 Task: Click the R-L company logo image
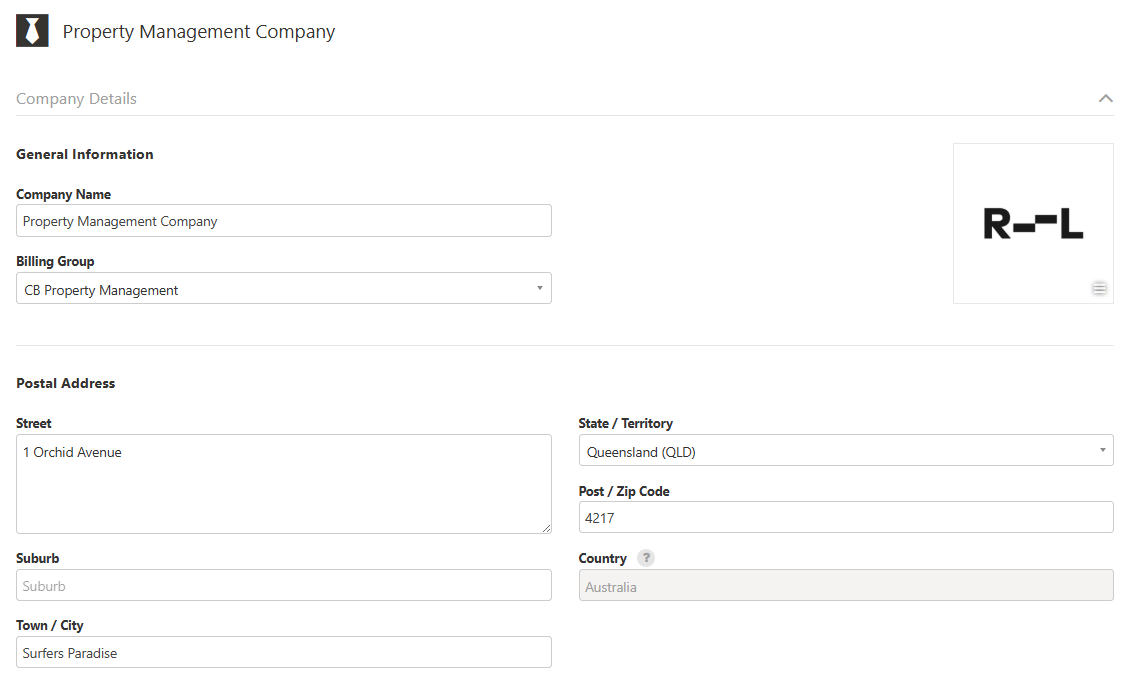(x=1032, y=223)
